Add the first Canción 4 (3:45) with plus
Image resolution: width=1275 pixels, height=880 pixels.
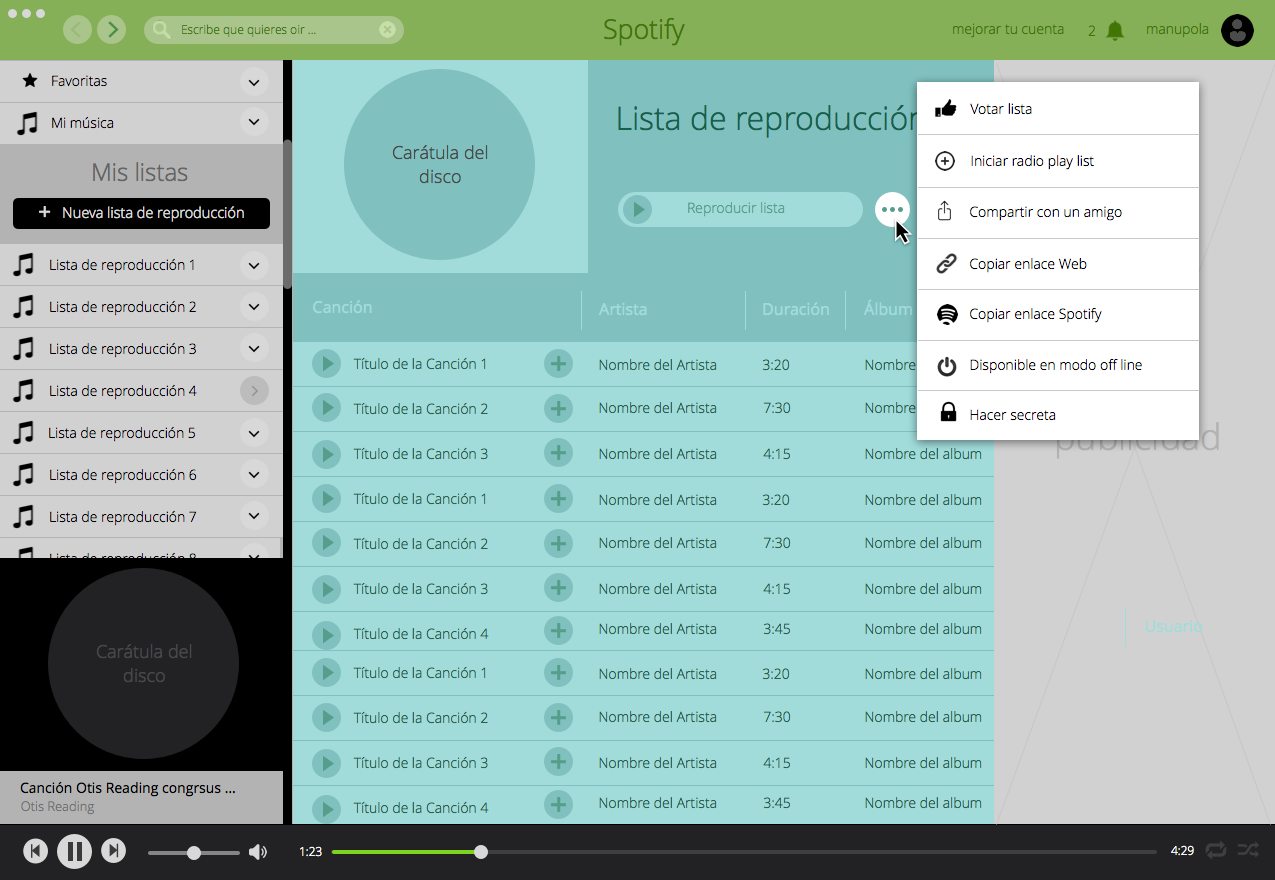pos(558,630)
